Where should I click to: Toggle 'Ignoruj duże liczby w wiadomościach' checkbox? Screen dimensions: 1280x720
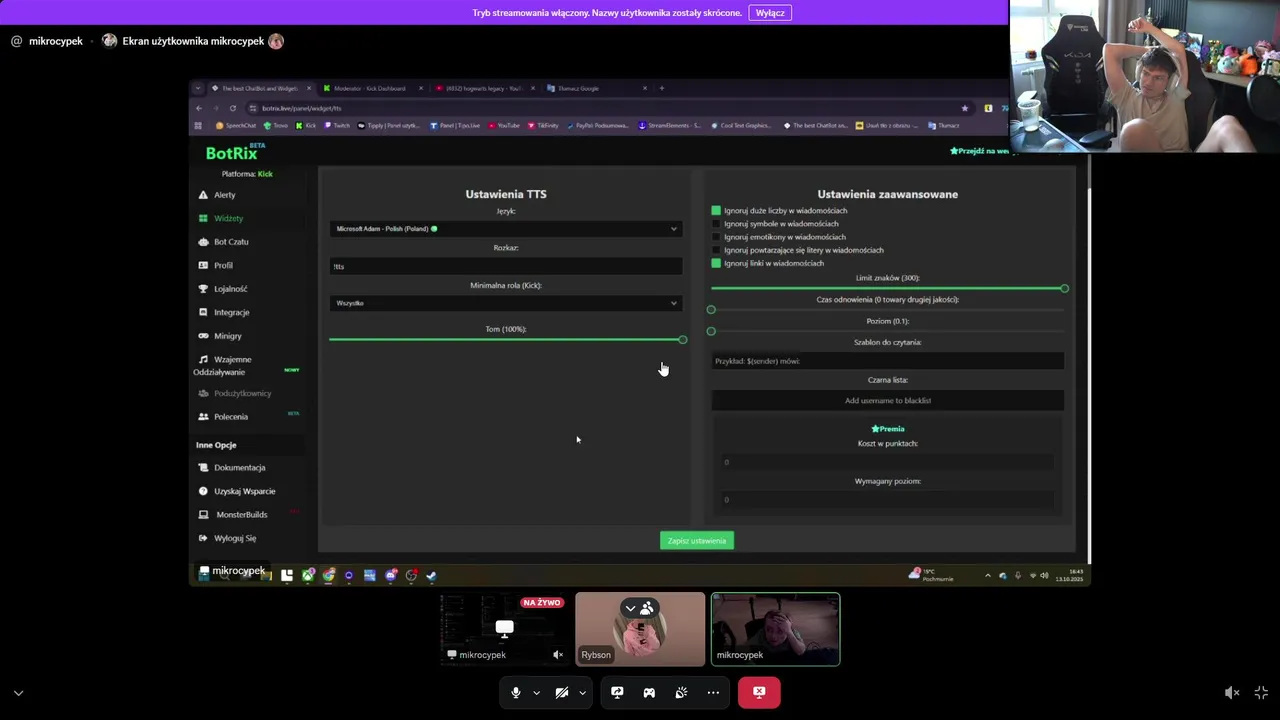(x=716, y=211)
